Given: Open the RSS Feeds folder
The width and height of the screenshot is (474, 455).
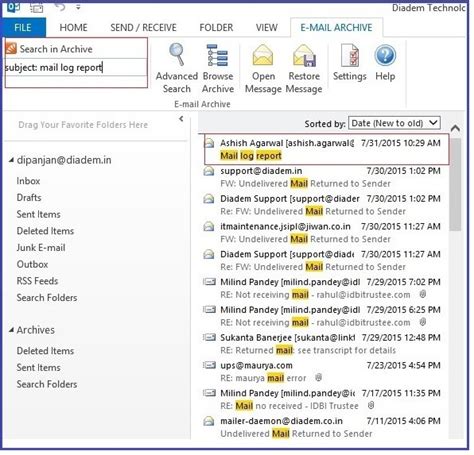Looking at the screenshot, I should click(37, 281).
